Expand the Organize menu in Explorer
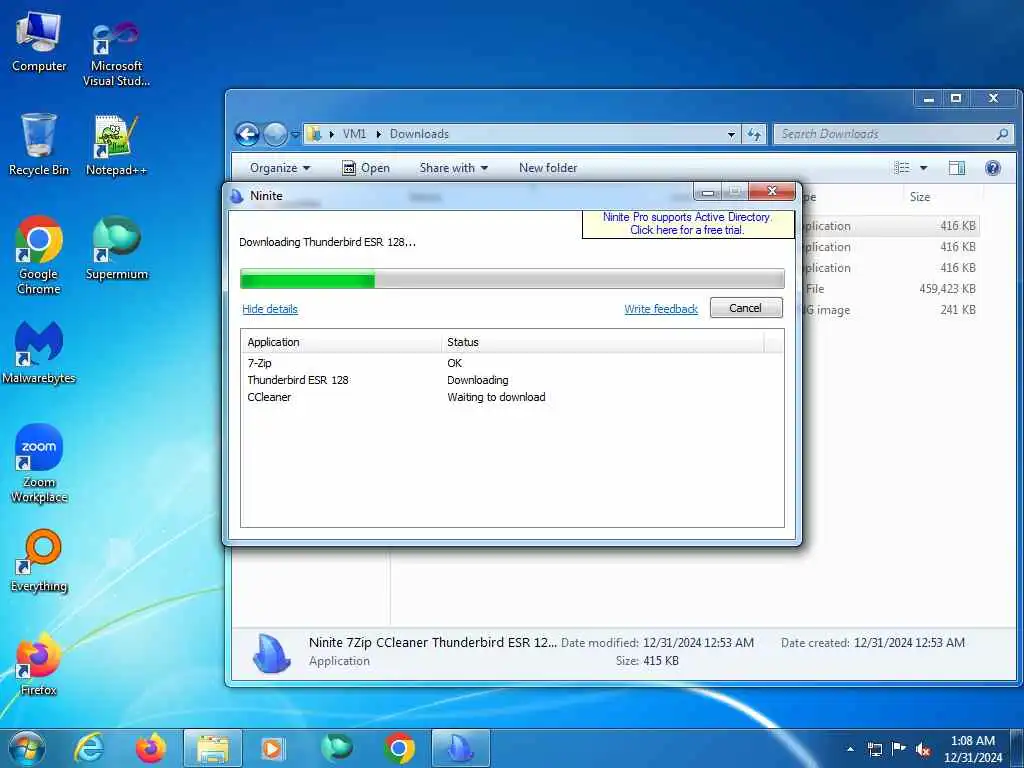Image resolution: width=1024 pixels, height=768 pixels. click(x=280, y=168)
